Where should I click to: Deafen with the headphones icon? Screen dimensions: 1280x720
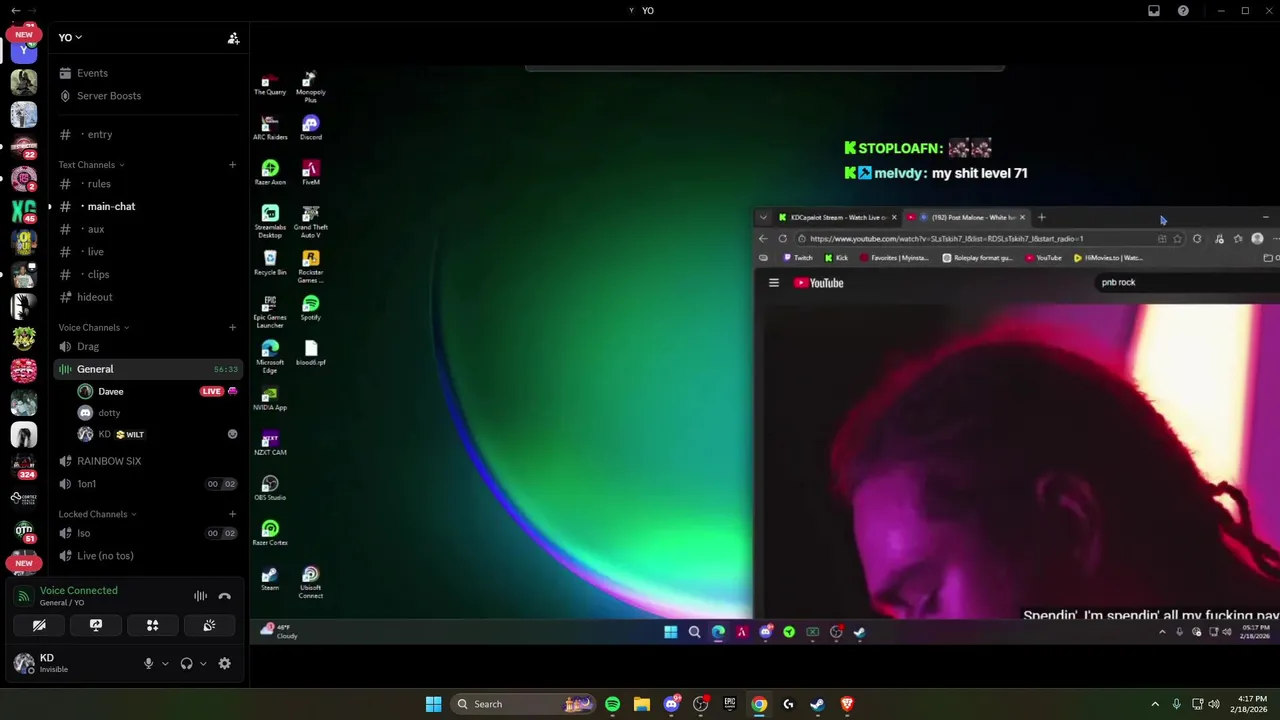click(x=186, y=663)
